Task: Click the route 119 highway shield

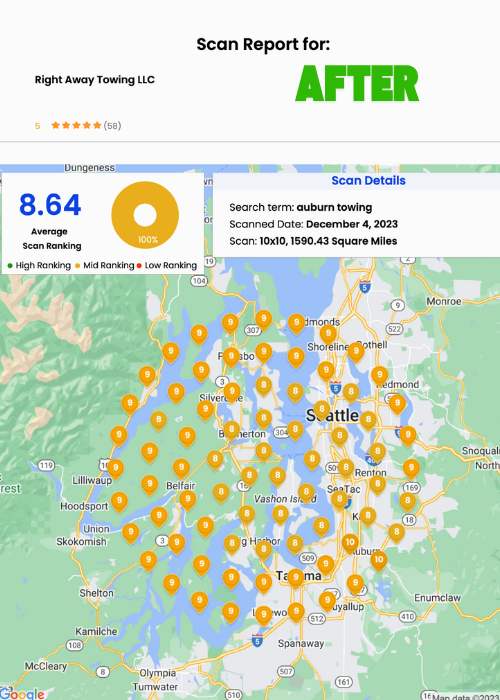Action: pyautogui.click(x=46, y=465)
